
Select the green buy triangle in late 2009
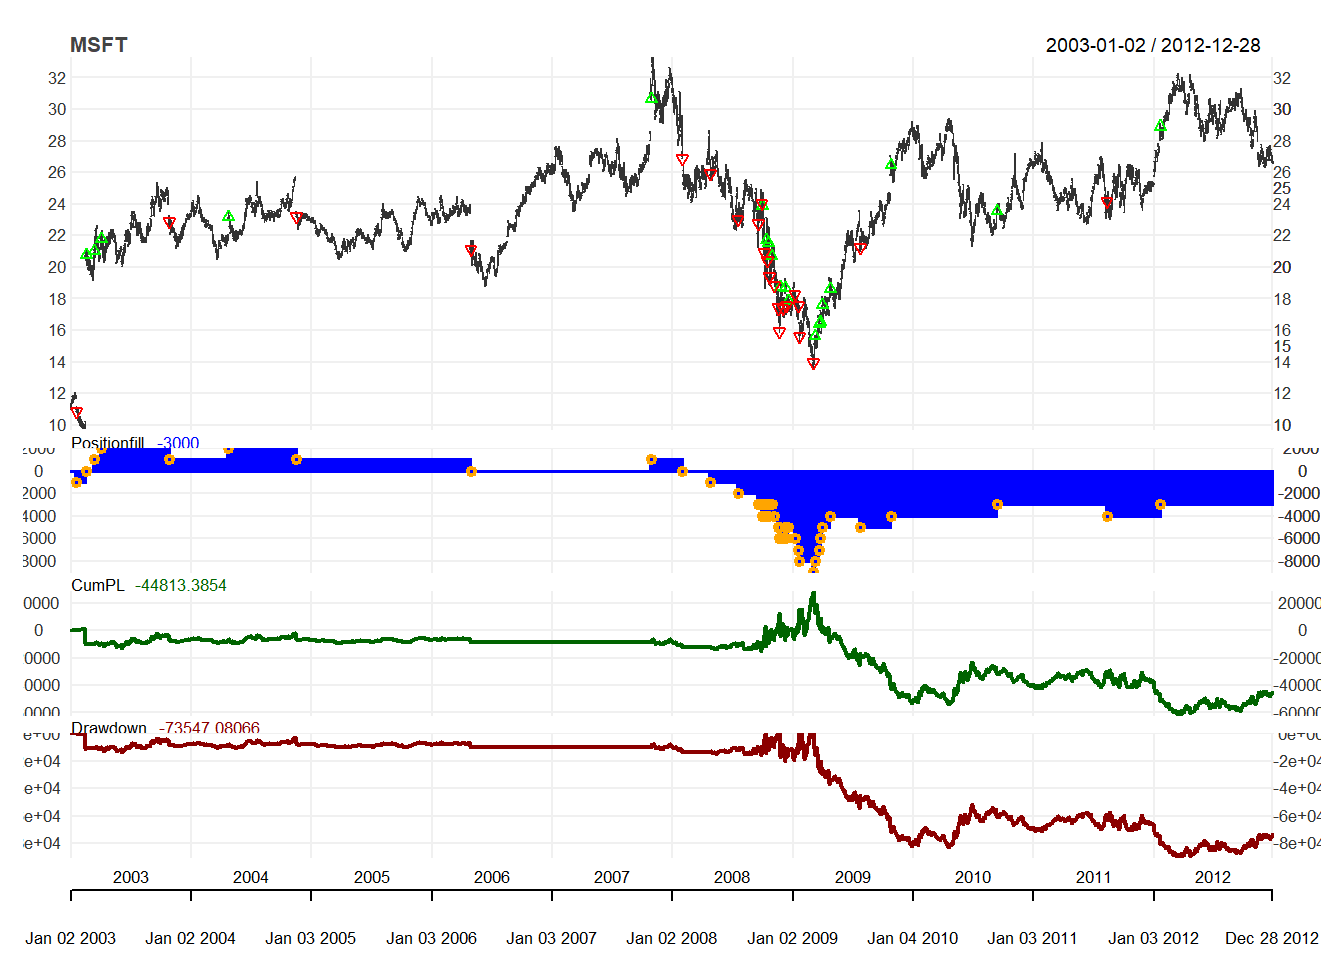[891, 164]
